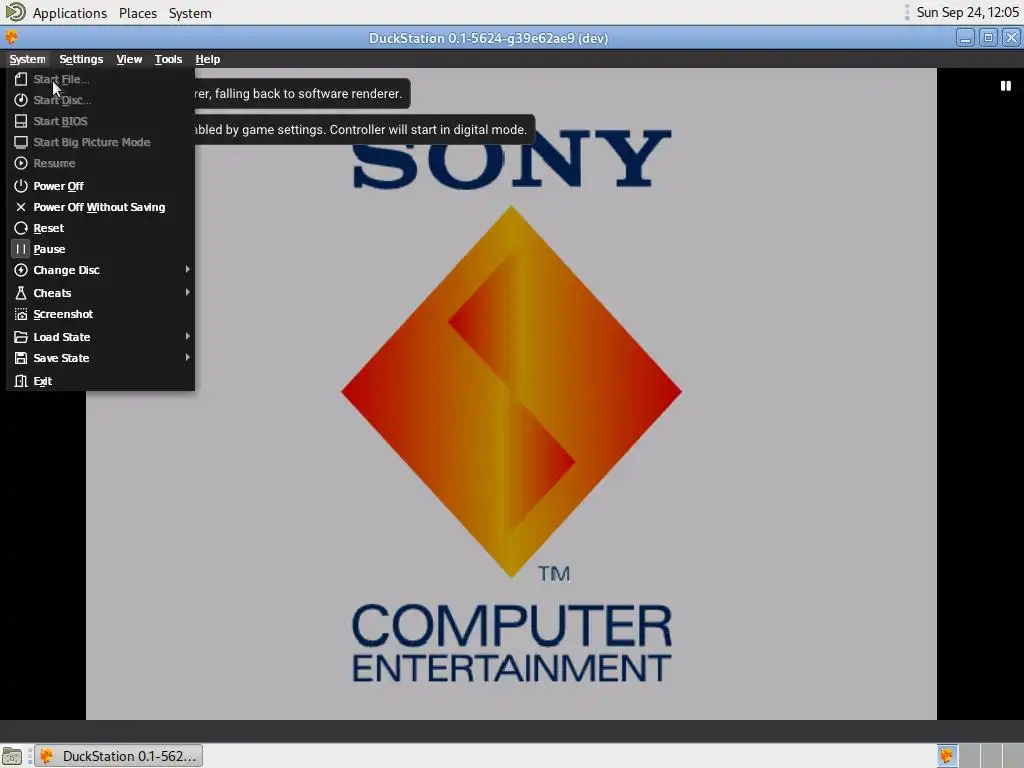Viewport: 1024px width, 768px height.
Task: Click the DuckStation icon in the title bar
Action: (11, 37)
